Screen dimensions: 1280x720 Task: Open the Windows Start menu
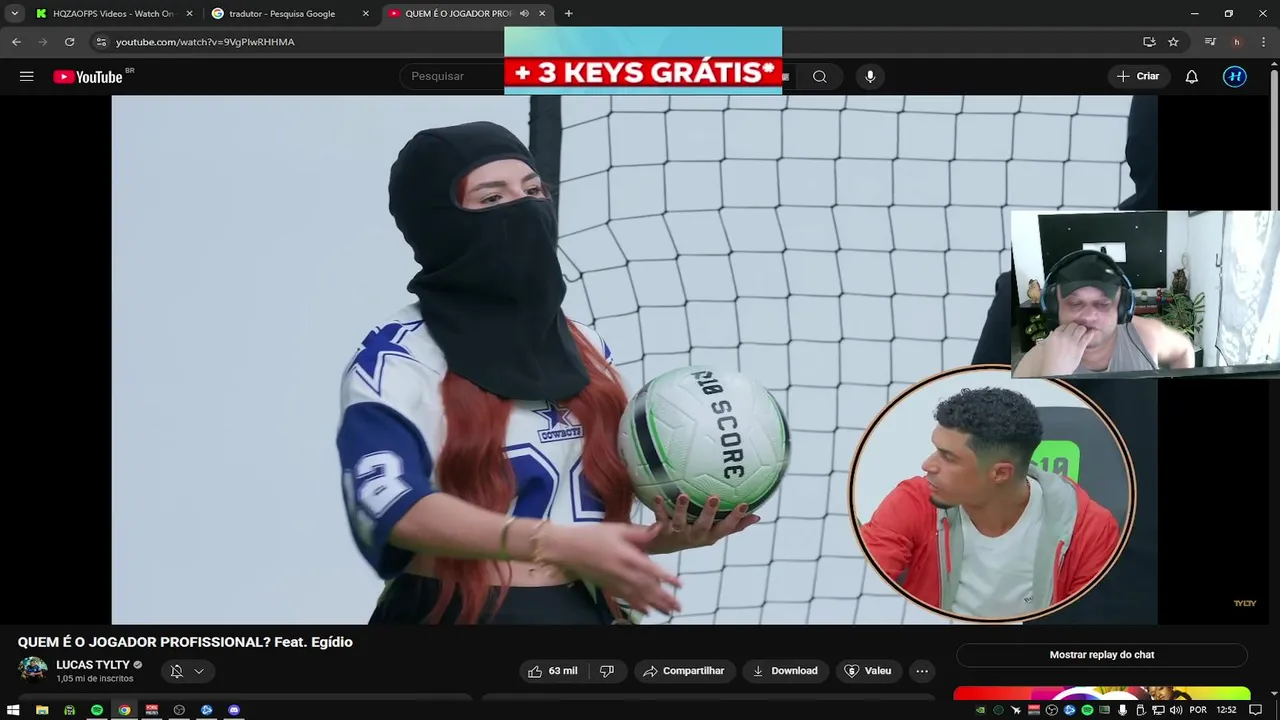click(14, 710)
